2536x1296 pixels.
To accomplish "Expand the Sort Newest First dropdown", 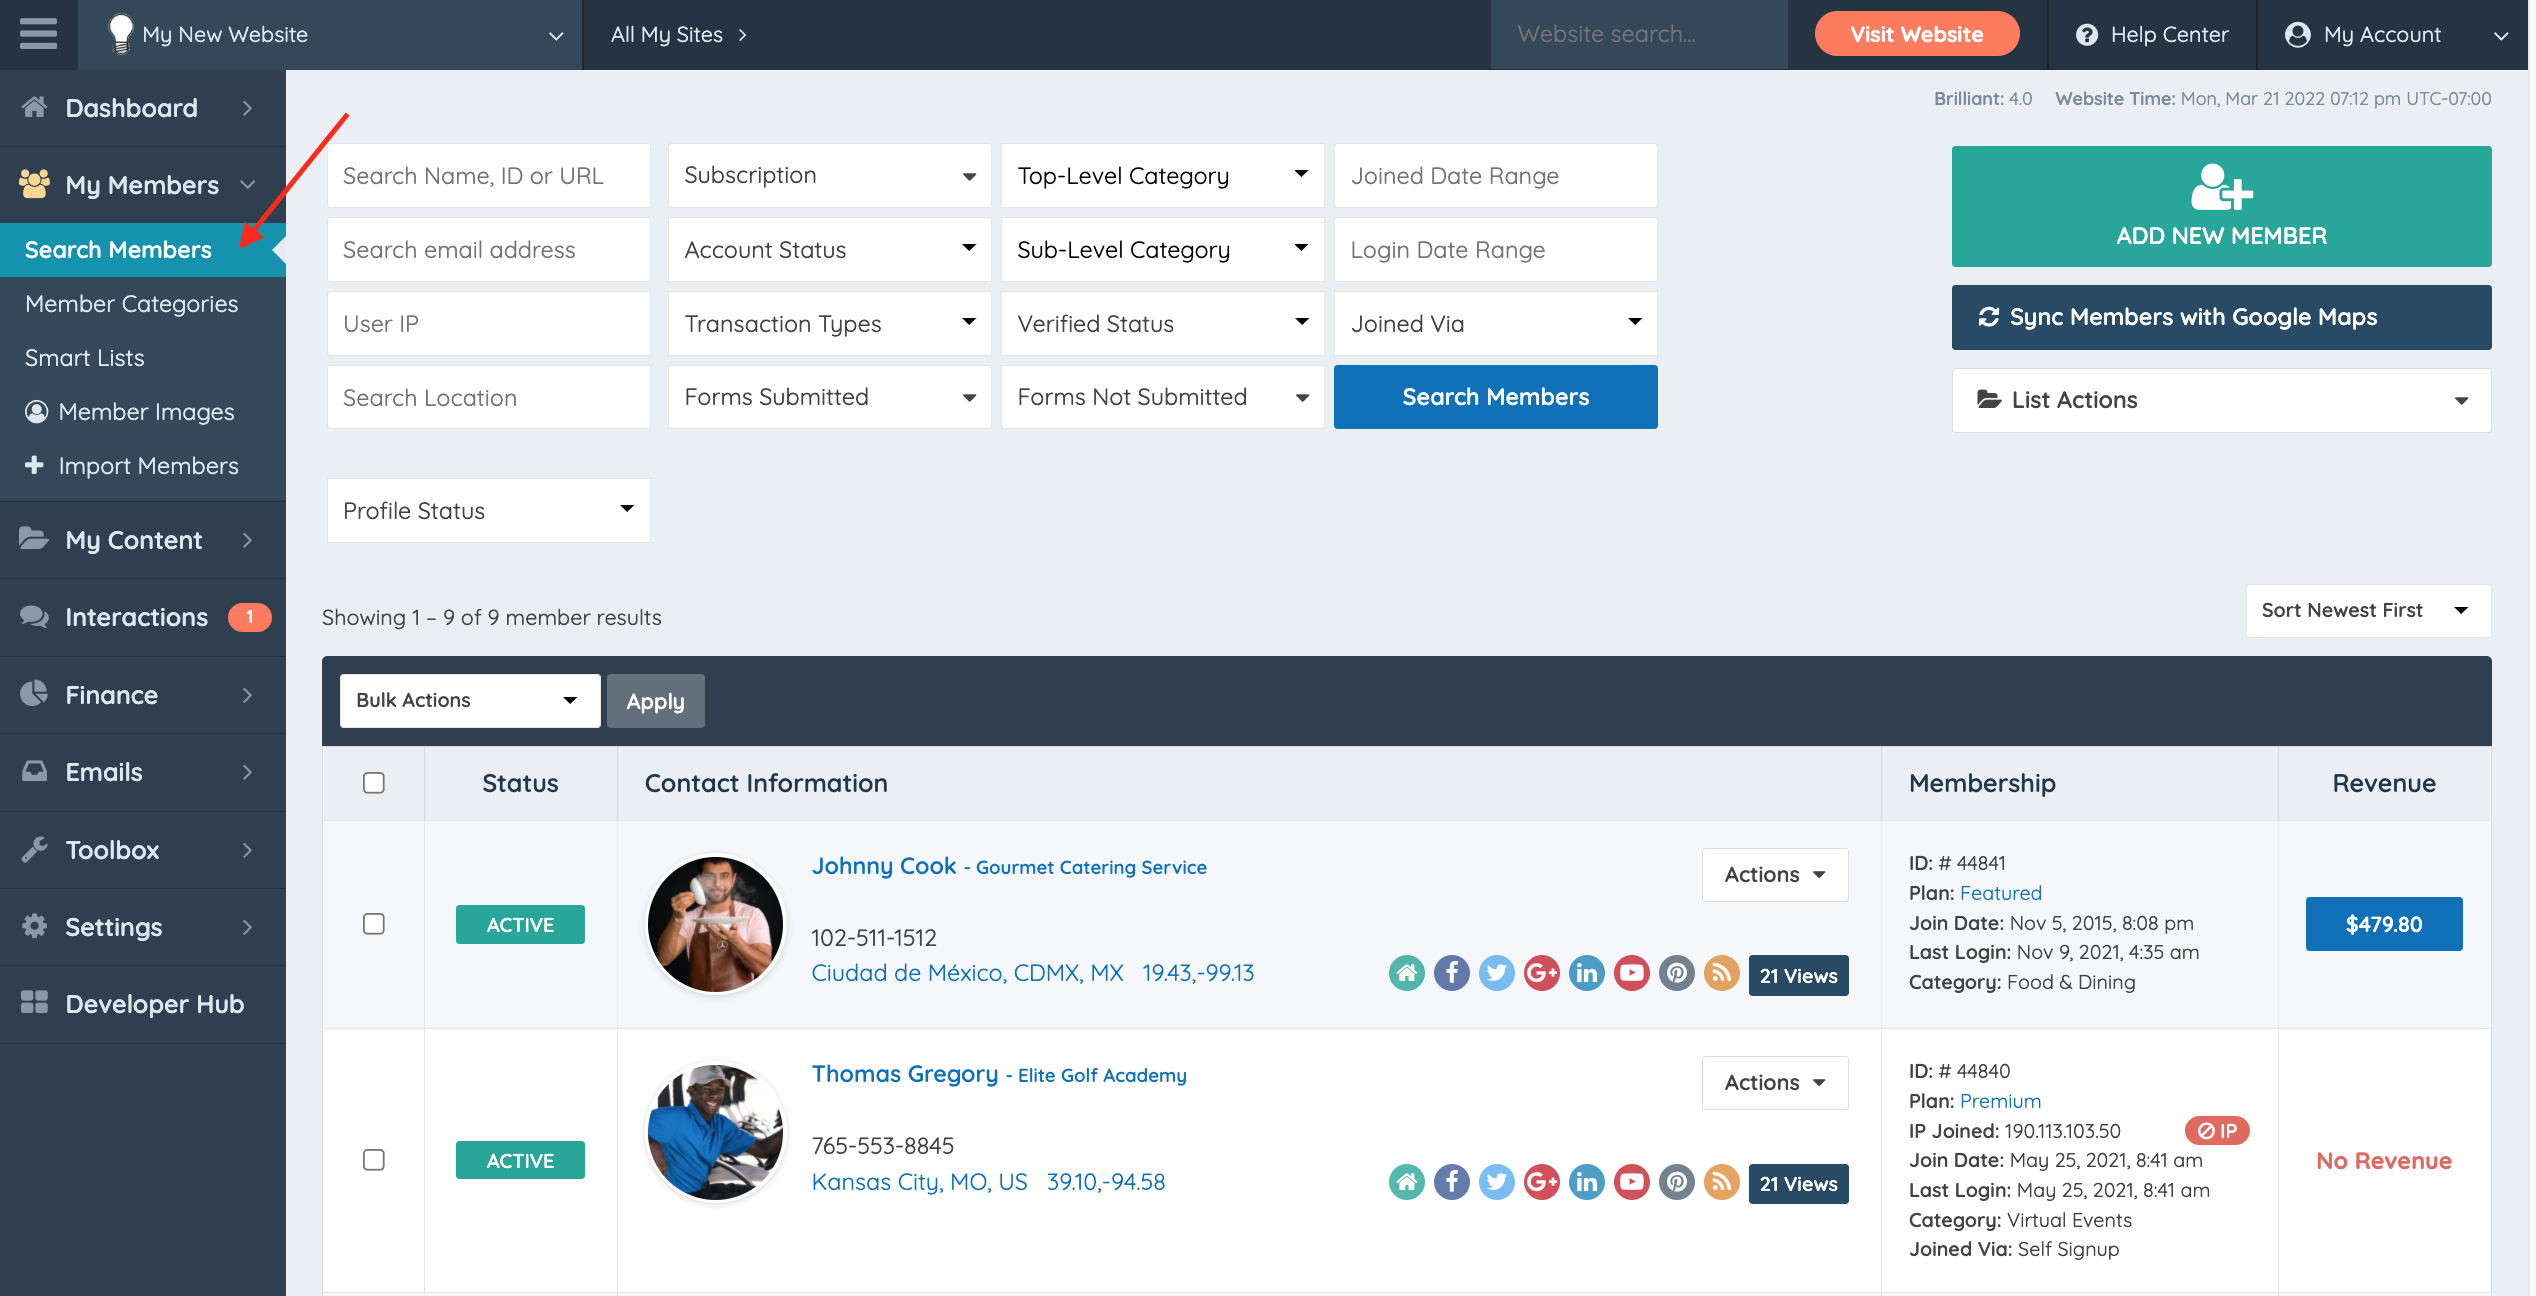I will [2367, 610].
